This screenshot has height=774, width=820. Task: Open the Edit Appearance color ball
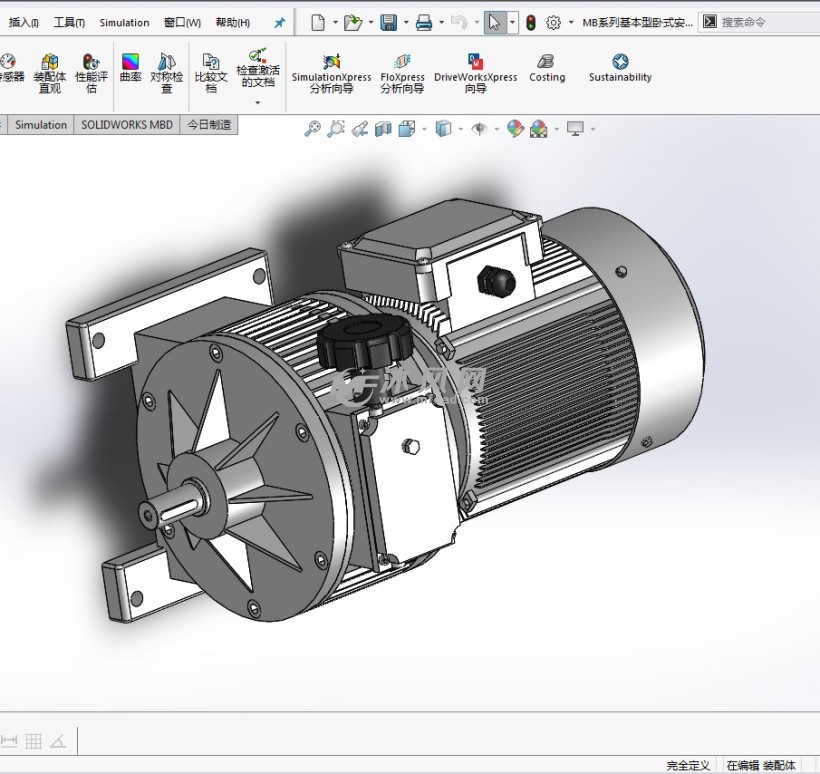coord(514,128)
